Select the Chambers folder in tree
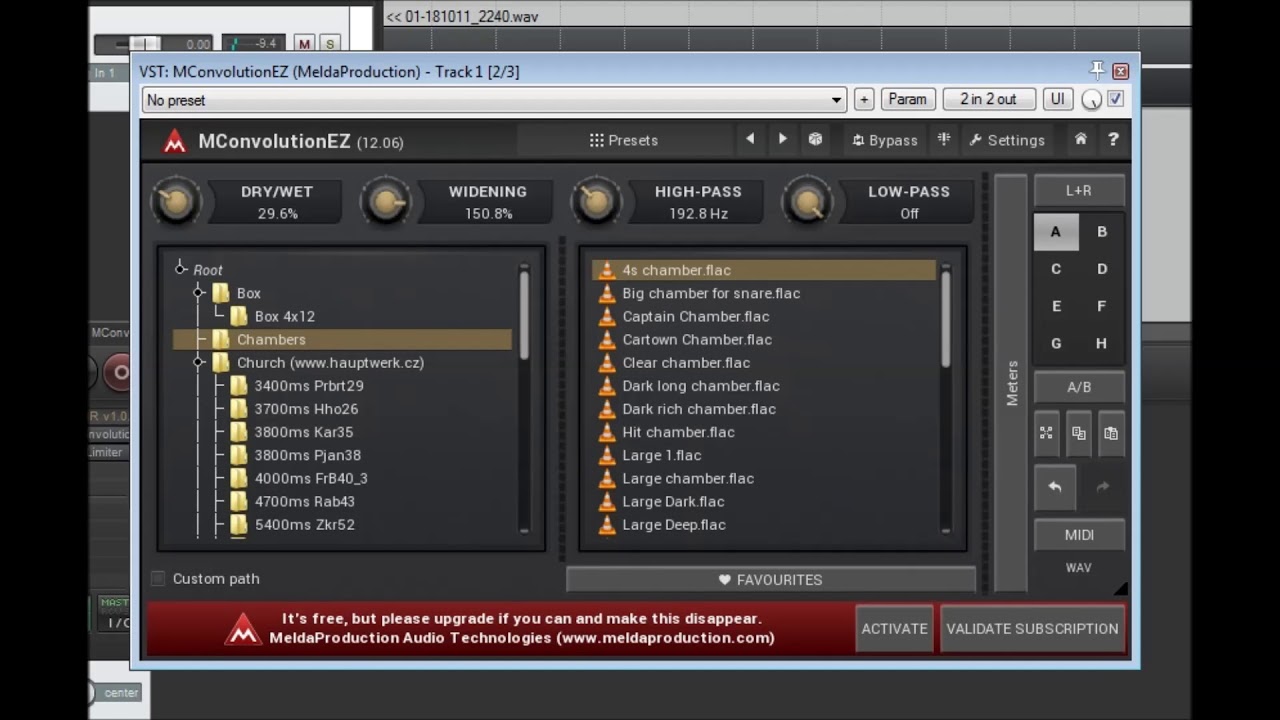 pos(342,339)
